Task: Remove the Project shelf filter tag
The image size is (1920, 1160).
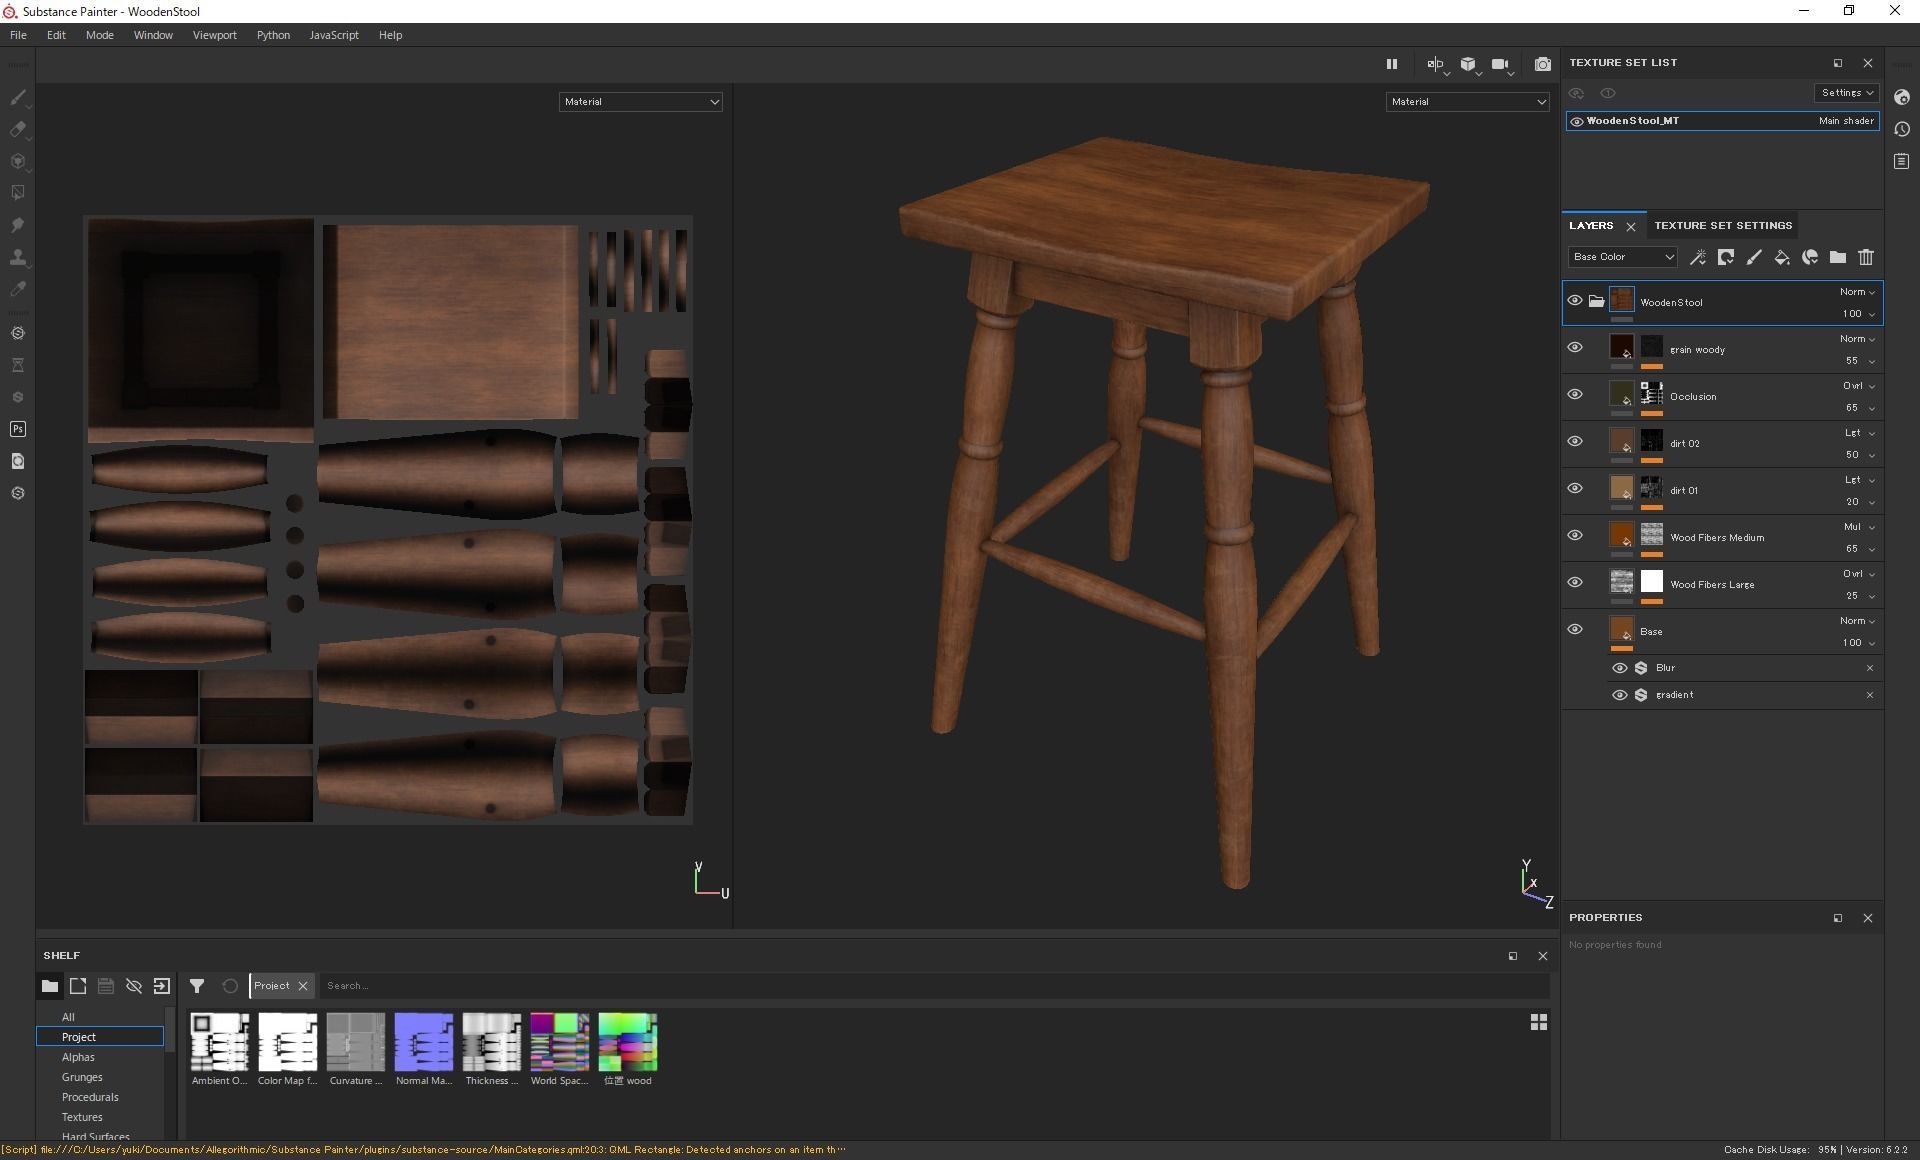Action: [x=303, y=986]
